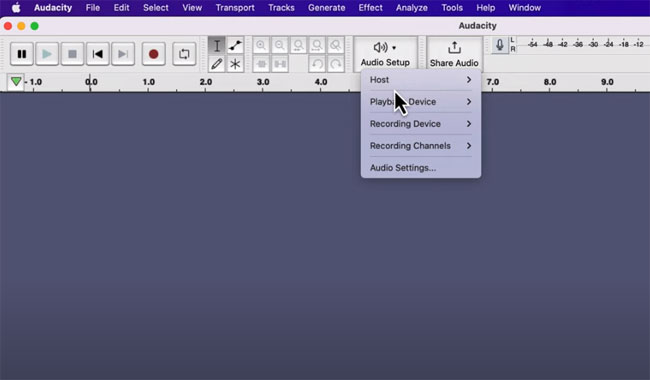Skip to the start of the project

click(x=97, y=54)
